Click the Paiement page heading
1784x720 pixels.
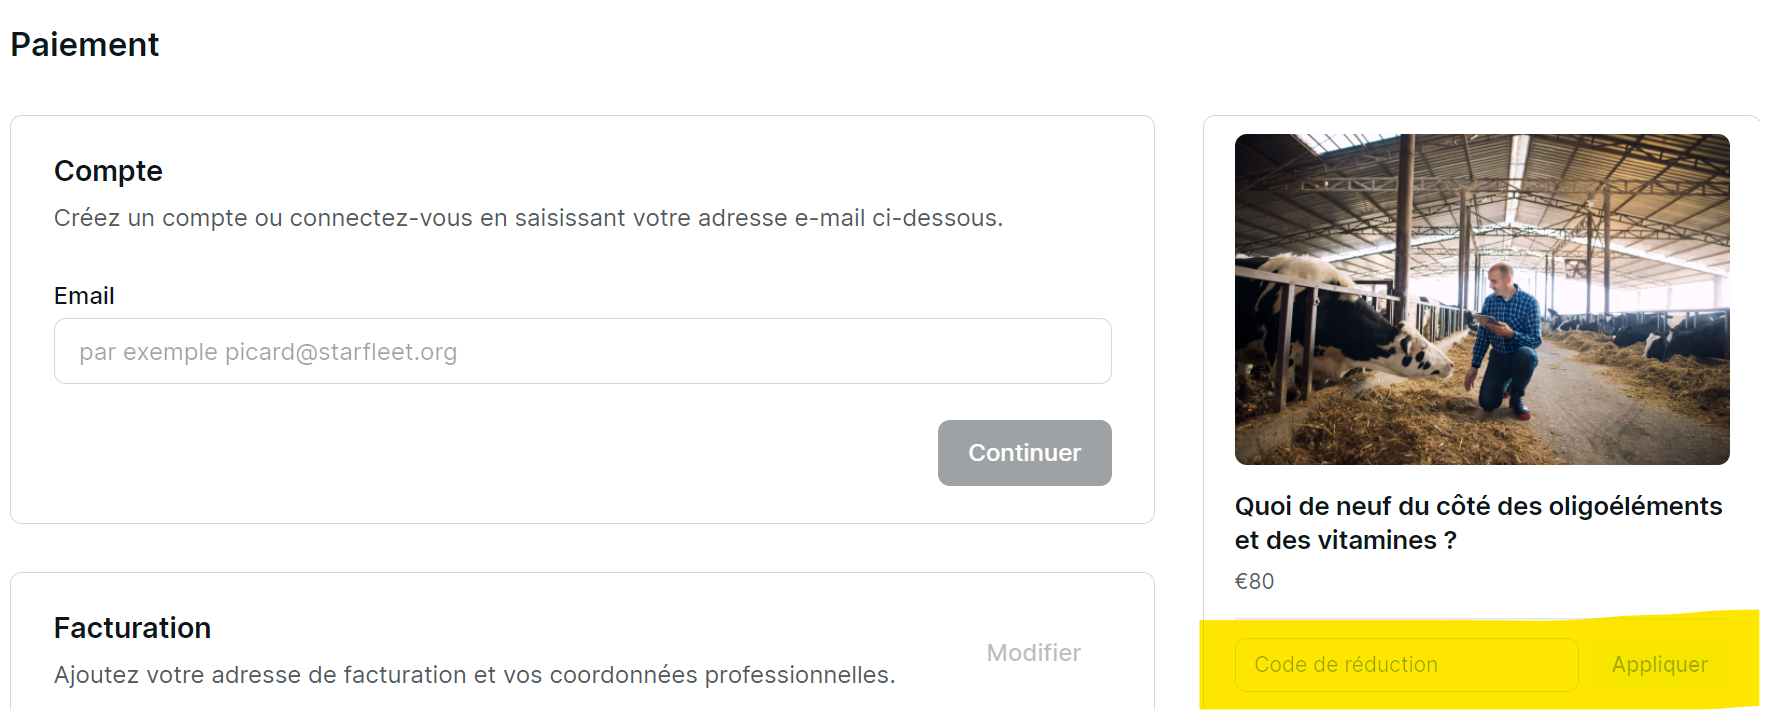[85, 44]
